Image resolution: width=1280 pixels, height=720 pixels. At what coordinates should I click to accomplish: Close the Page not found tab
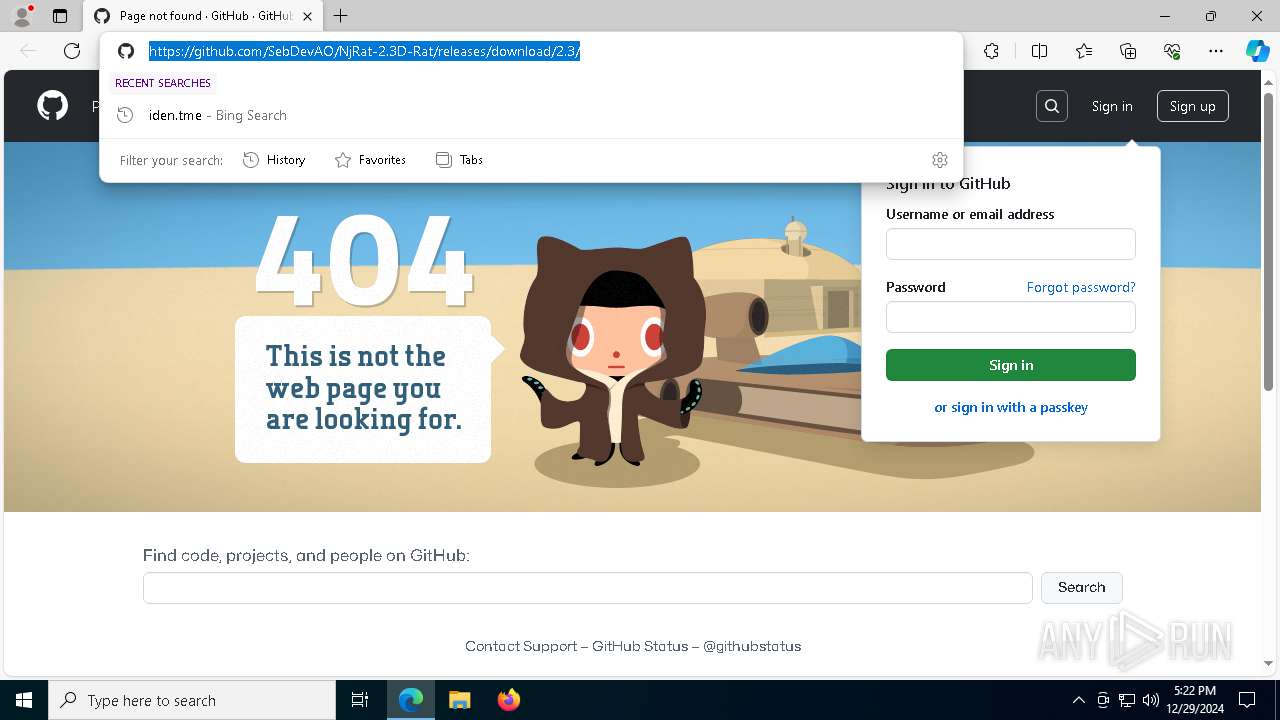click(308, 16)
